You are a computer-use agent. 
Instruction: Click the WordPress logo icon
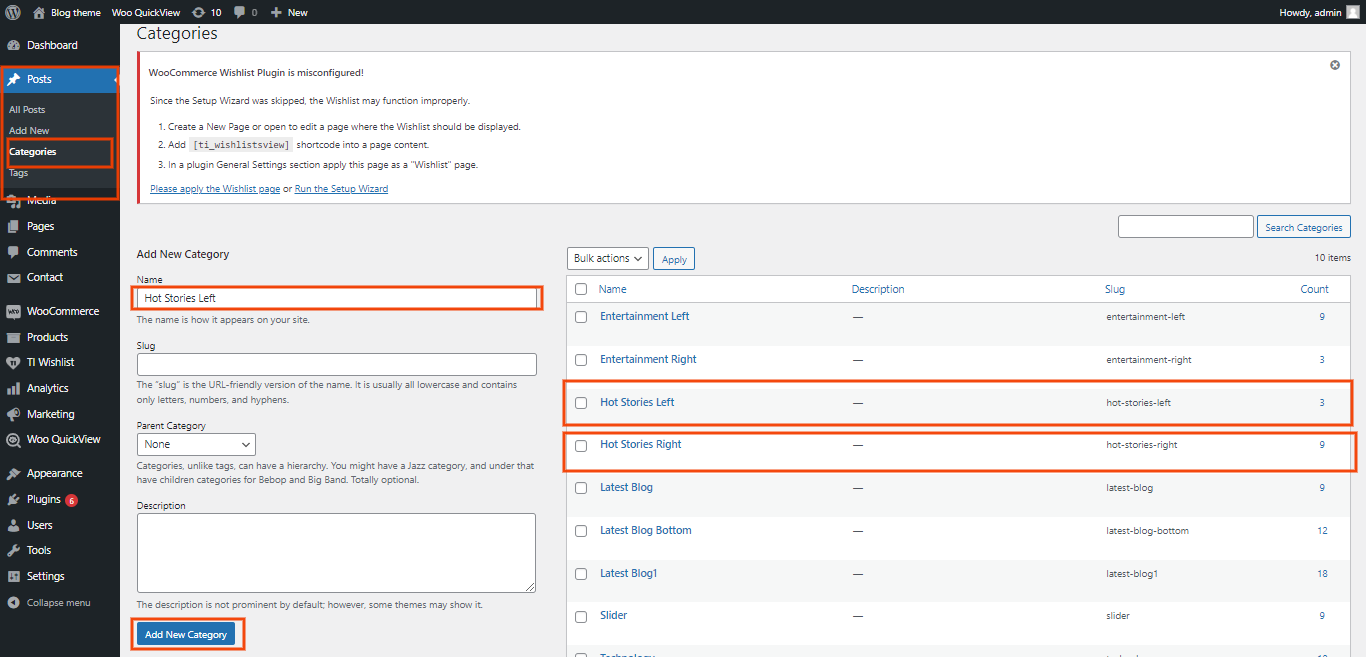click(x=13, y=12)
